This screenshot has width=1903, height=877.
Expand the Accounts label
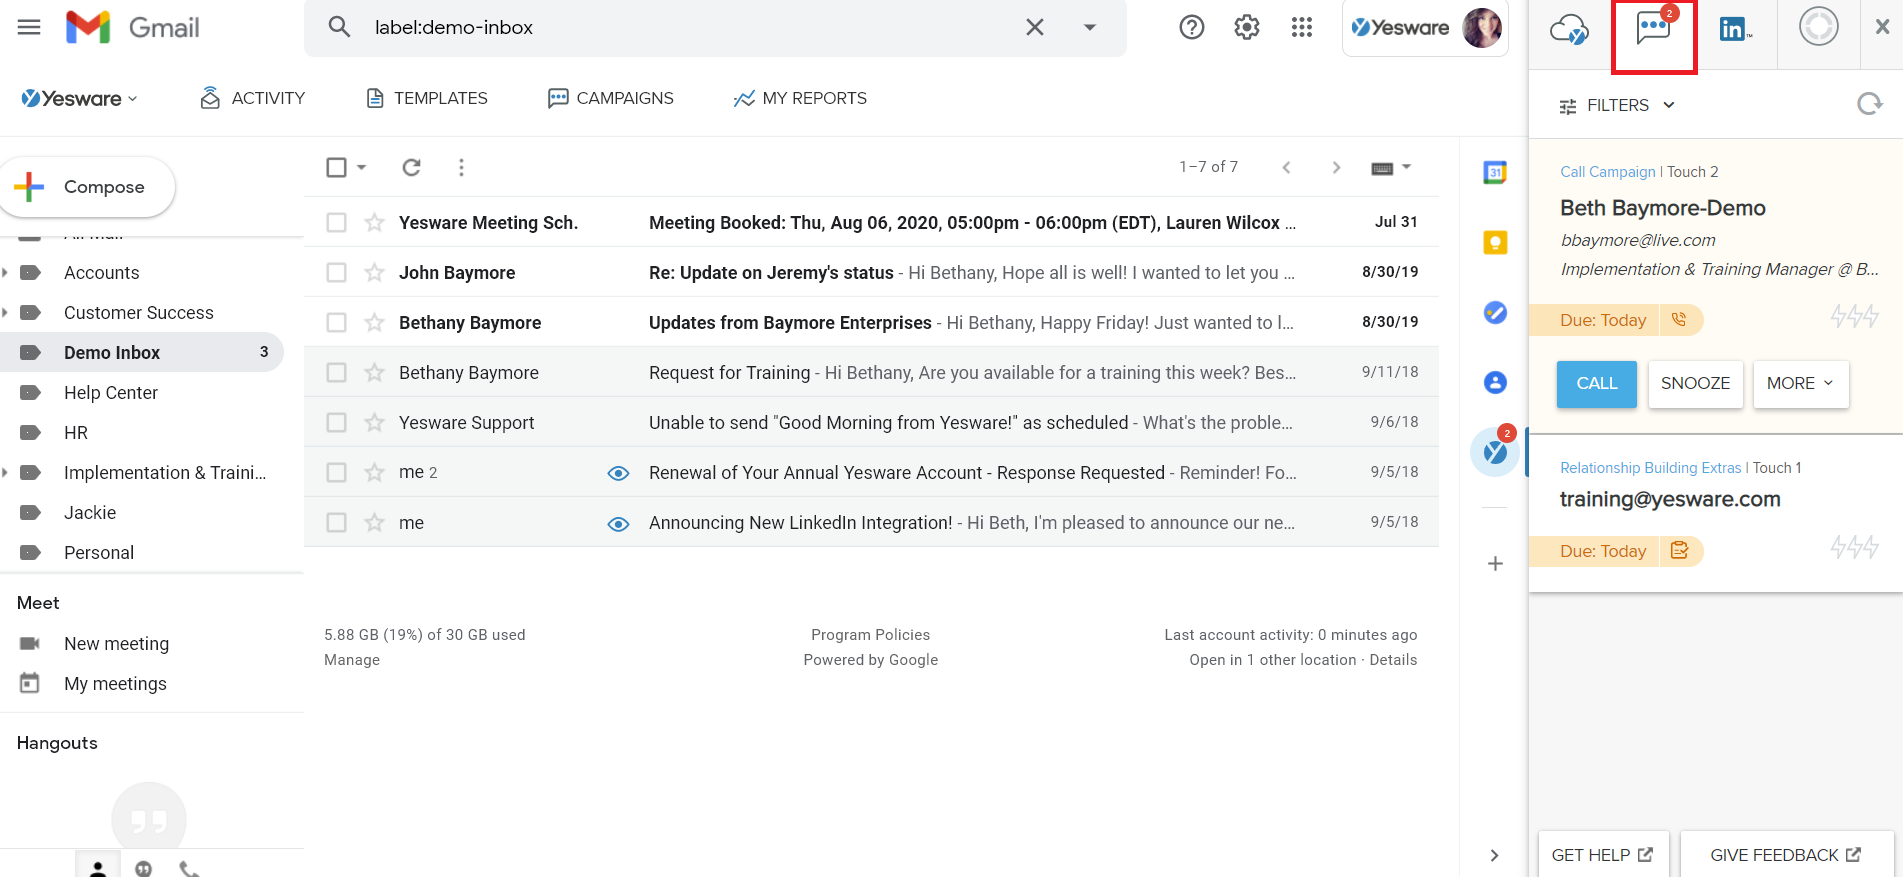coord(6,272)
